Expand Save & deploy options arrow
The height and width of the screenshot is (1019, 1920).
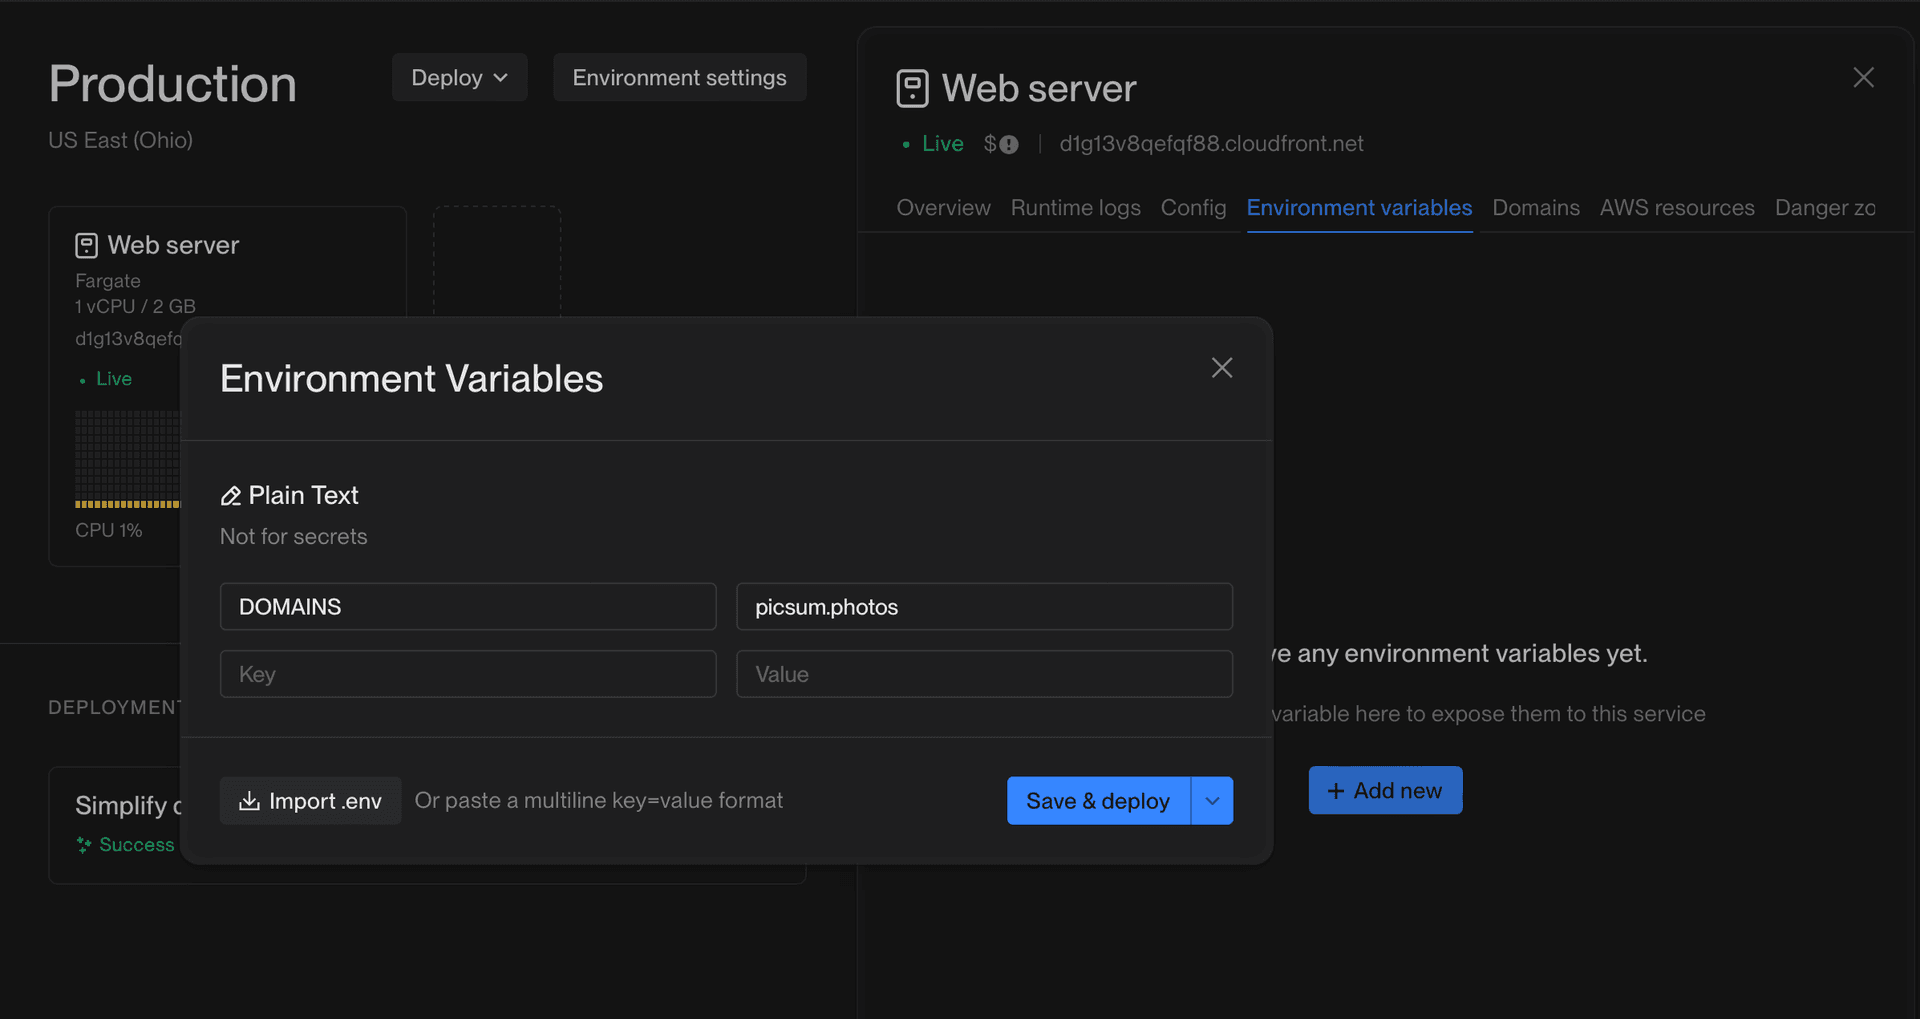click(1212, 801)
